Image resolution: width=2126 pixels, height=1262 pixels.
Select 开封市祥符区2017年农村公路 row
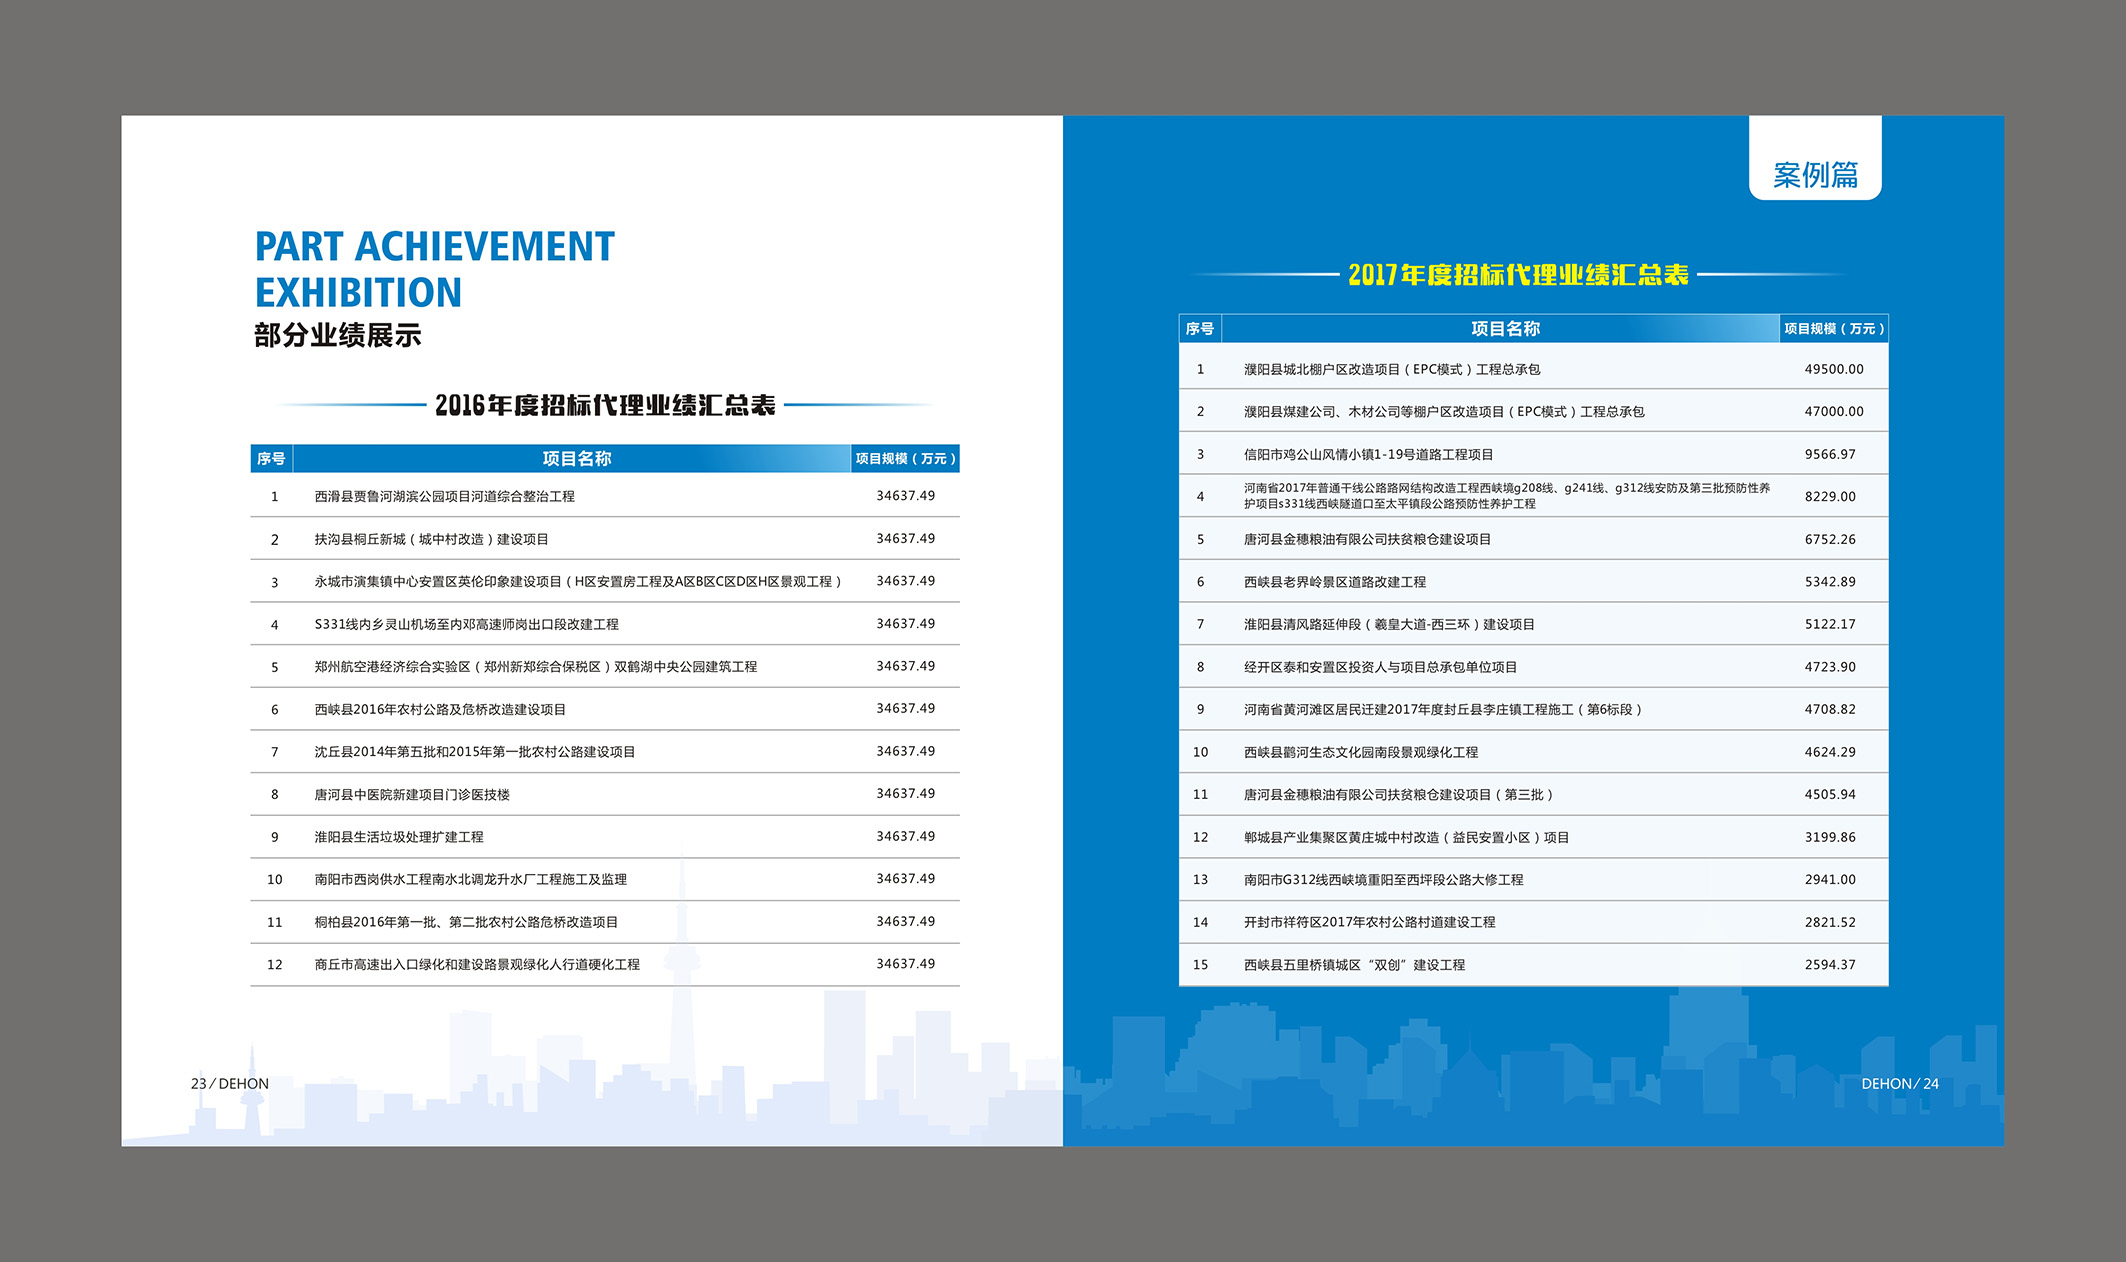coord(1368,923)
